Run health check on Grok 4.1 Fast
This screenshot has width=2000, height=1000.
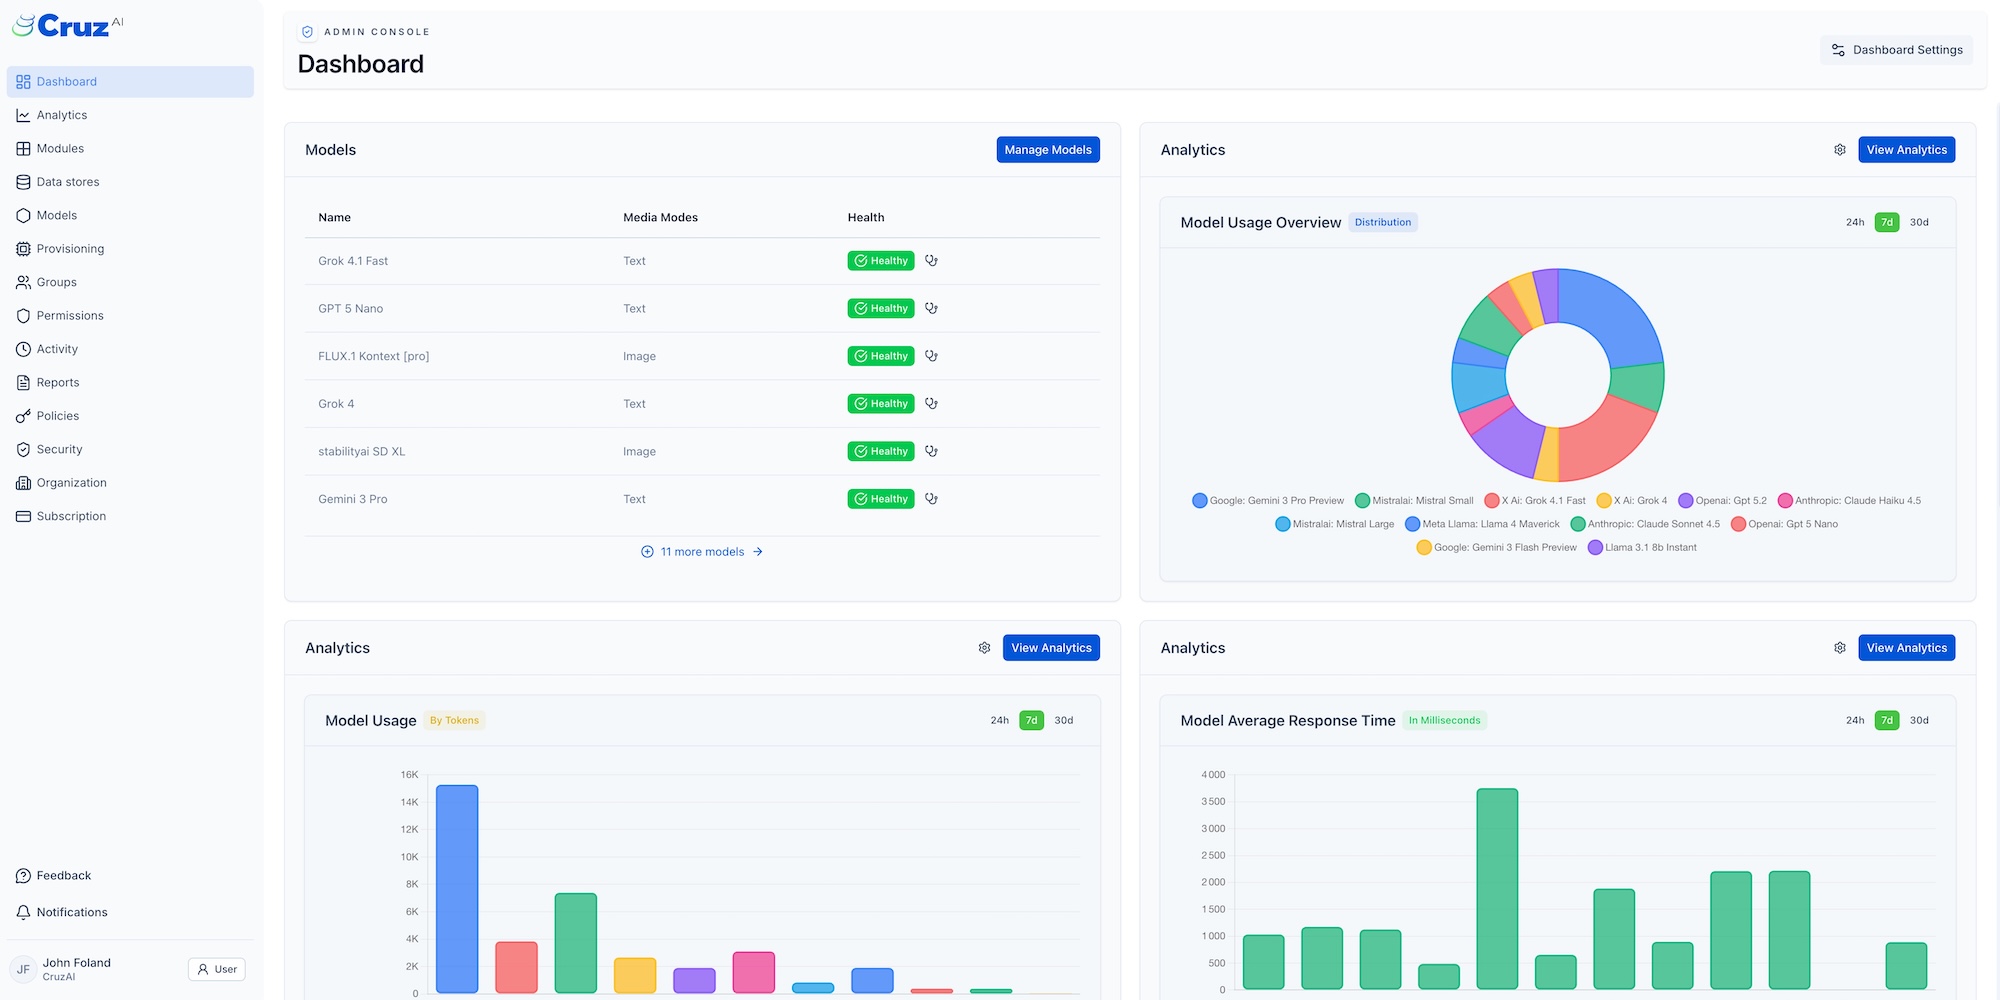tap(931, 260)
